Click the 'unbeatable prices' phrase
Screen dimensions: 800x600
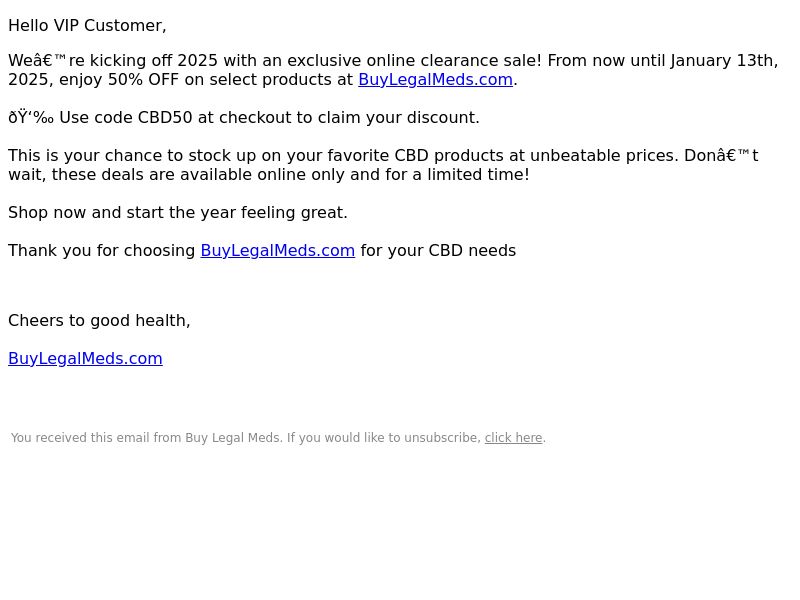[605, 155]
